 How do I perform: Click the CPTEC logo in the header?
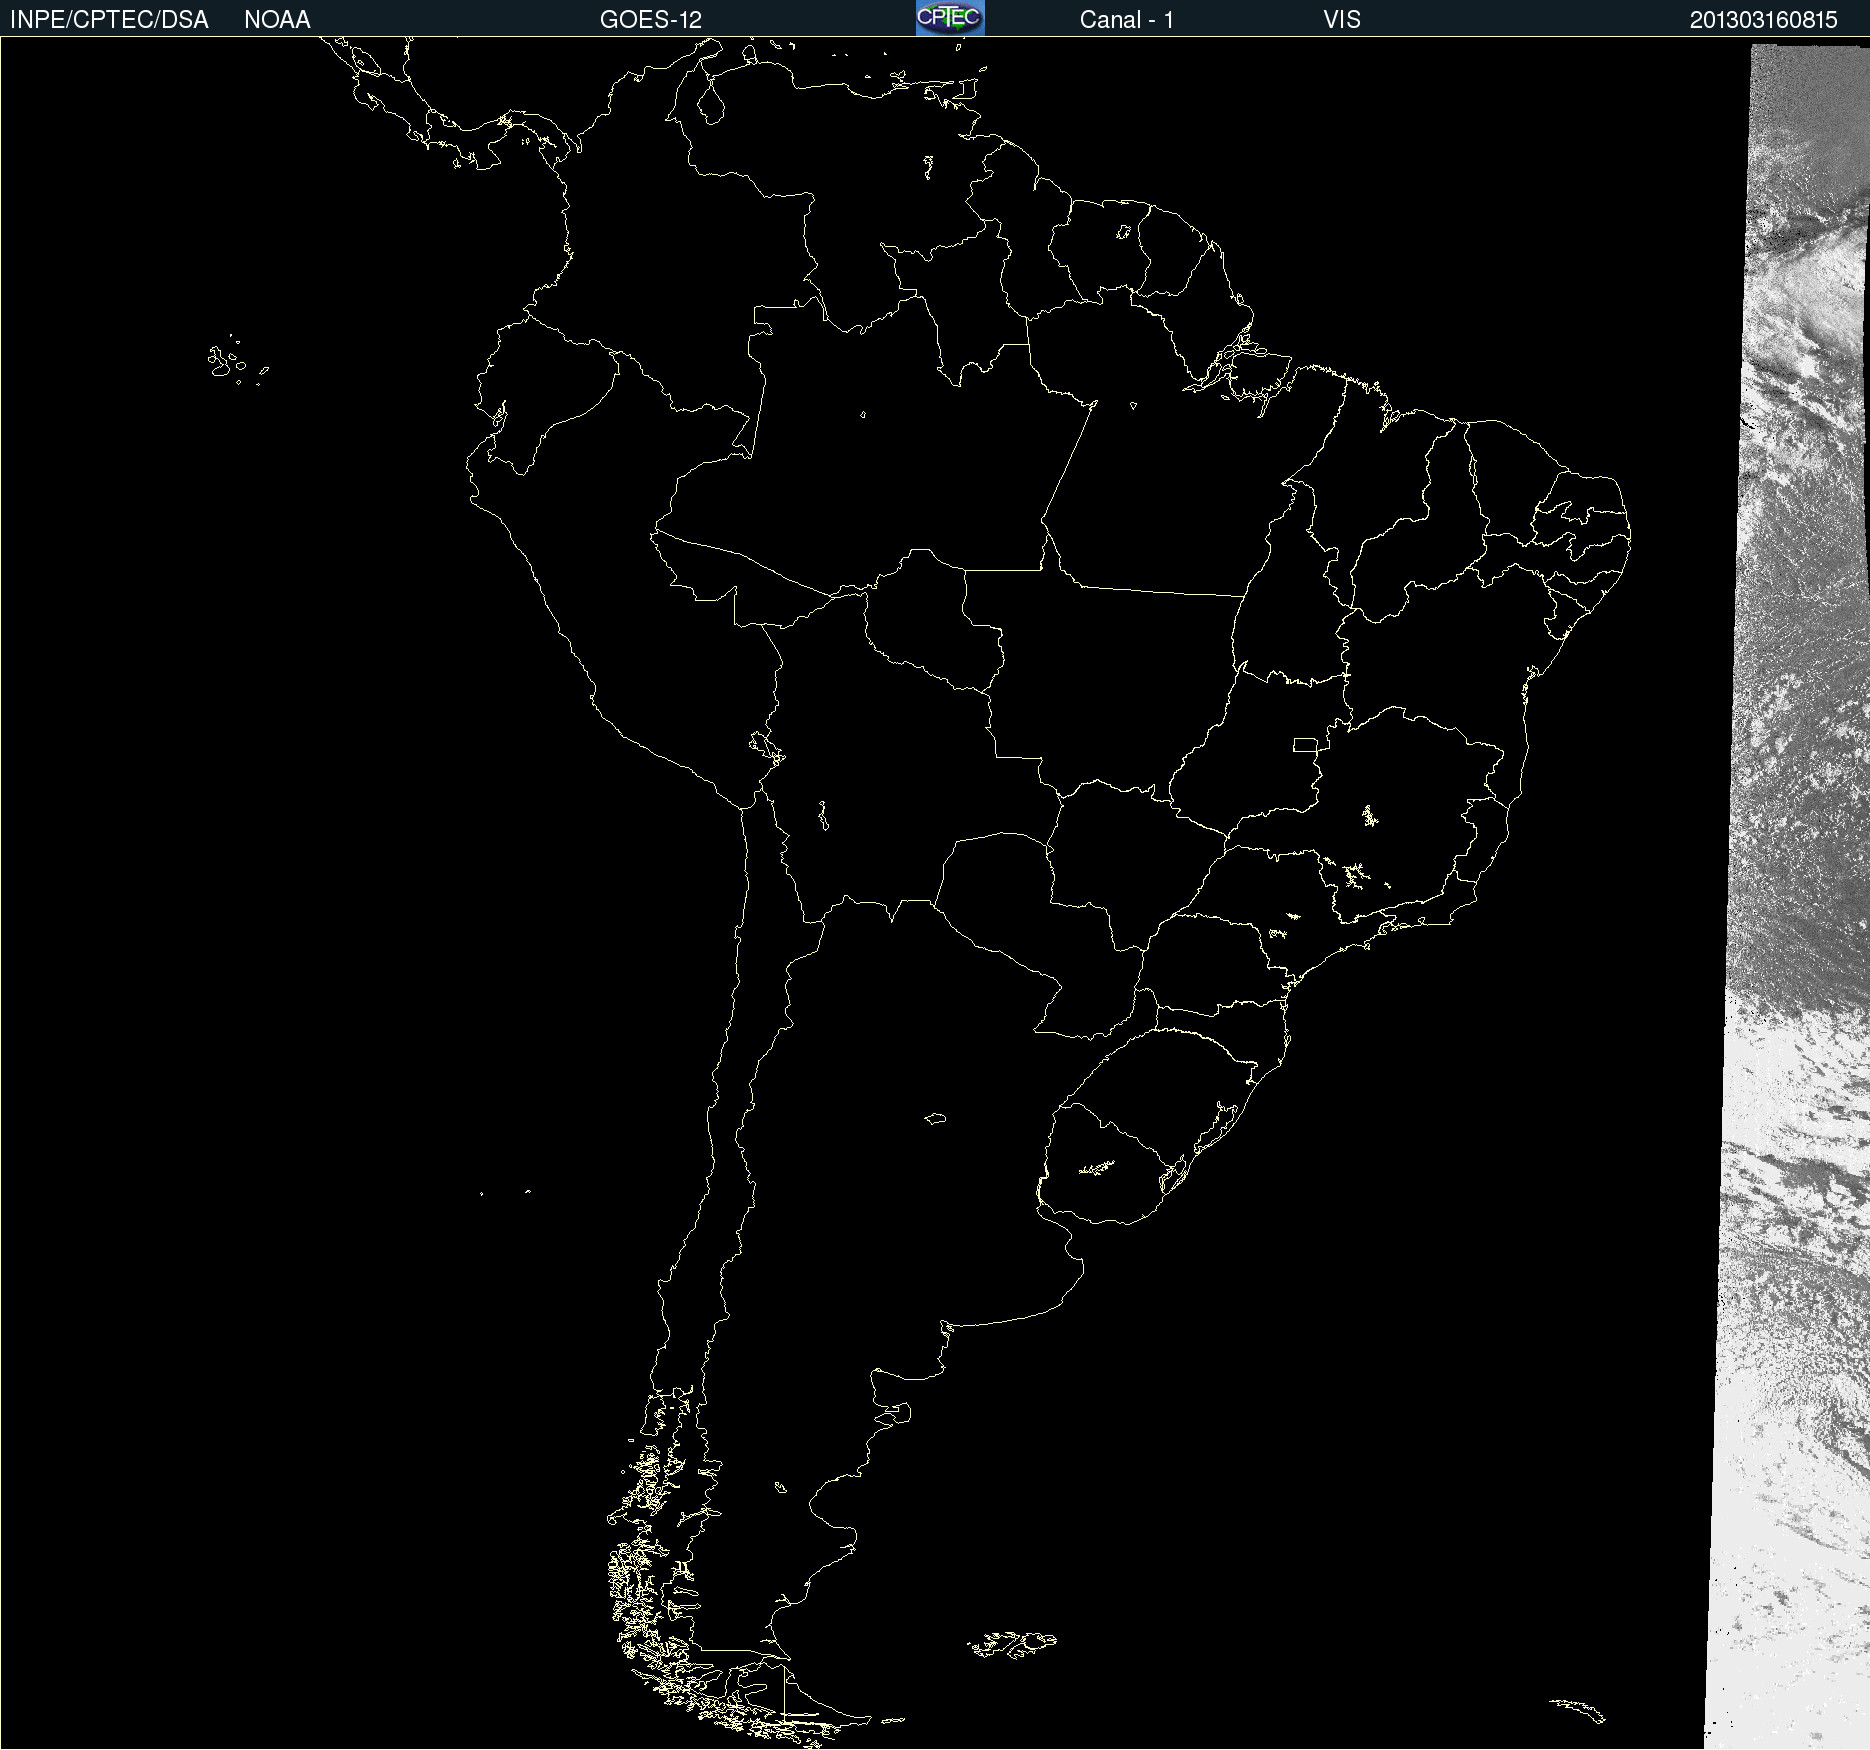950,18
